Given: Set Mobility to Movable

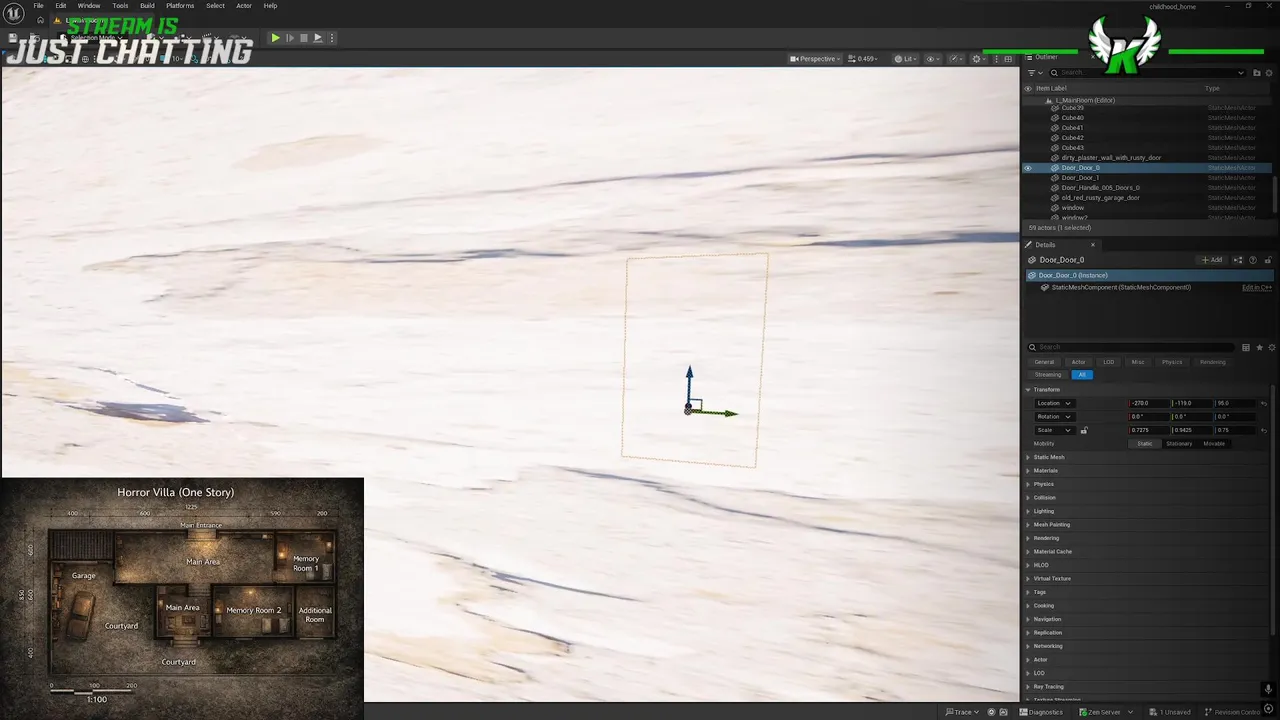Looking at the screenshot, I should [x=1214, y=444].
